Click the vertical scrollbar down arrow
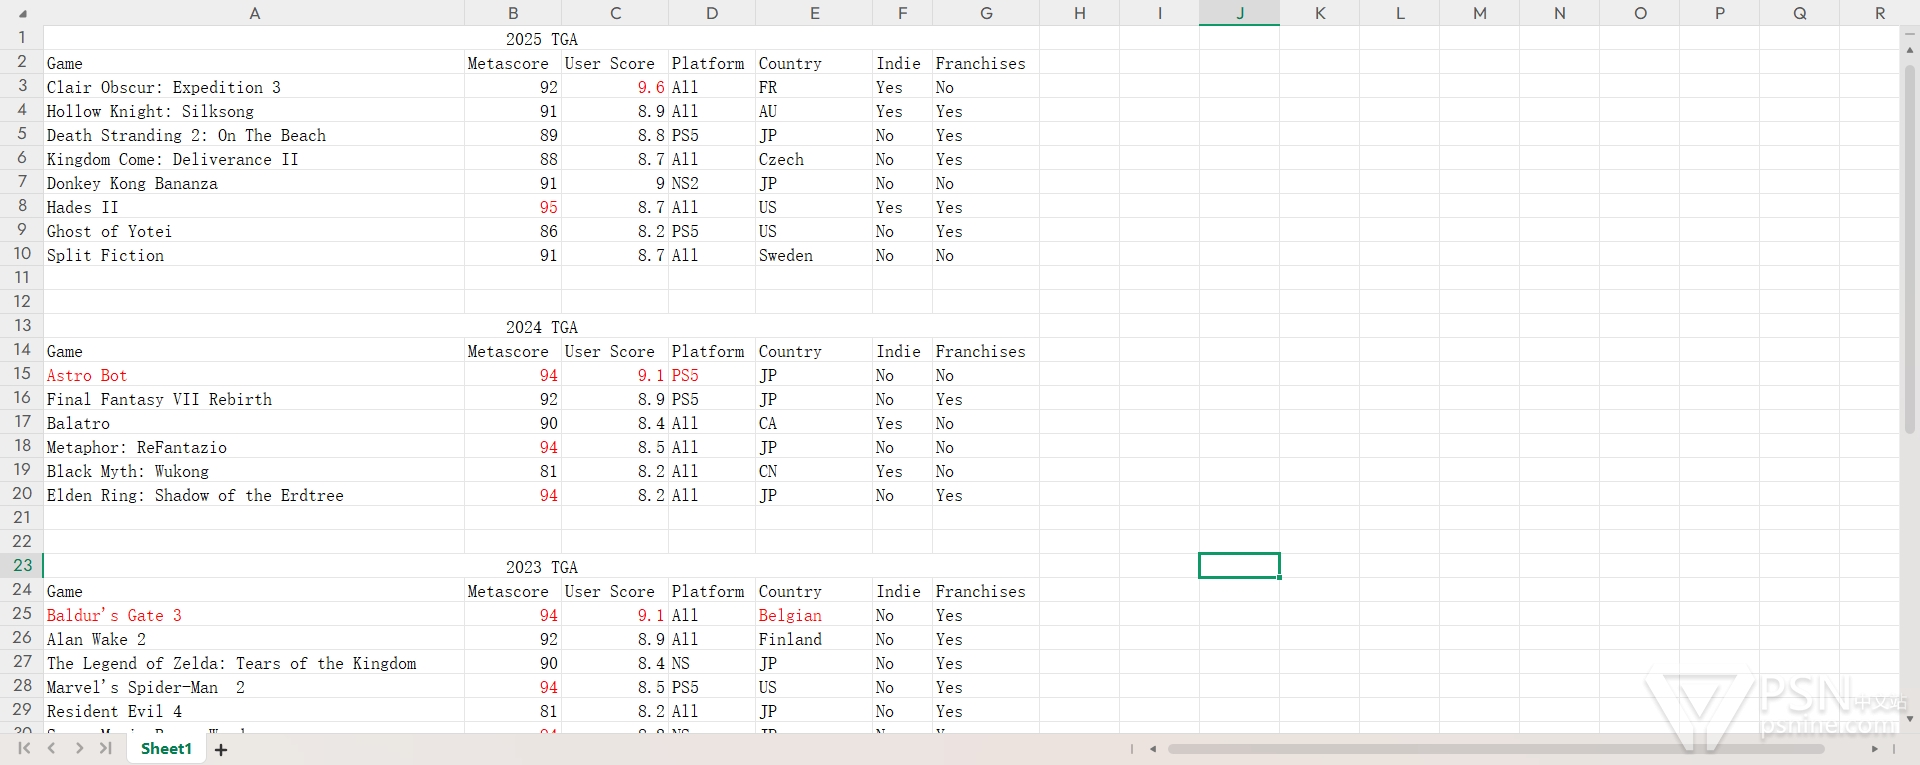 point(1909,718)
